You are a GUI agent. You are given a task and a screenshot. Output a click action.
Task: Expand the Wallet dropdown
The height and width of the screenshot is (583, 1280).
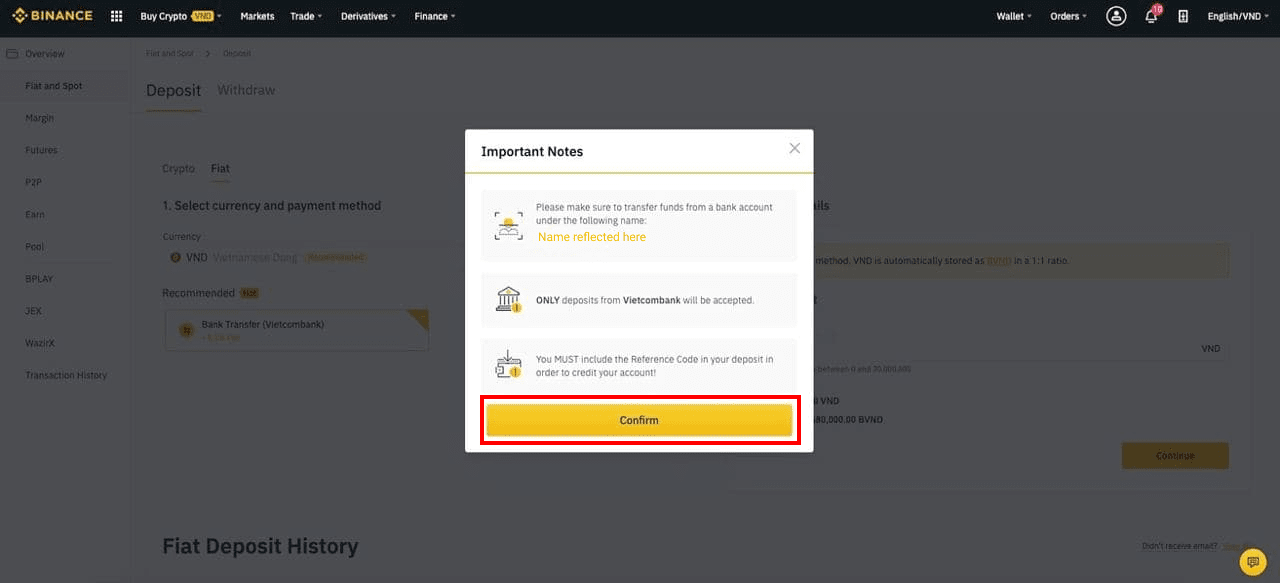(x=1014, y=16)
